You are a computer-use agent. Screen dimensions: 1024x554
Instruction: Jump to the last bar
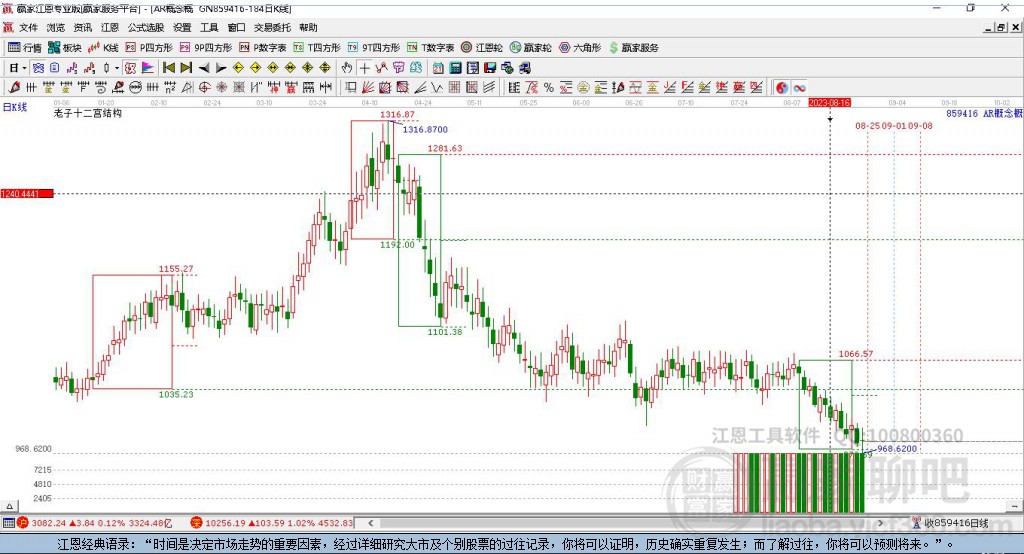click(x=186, y=68)
